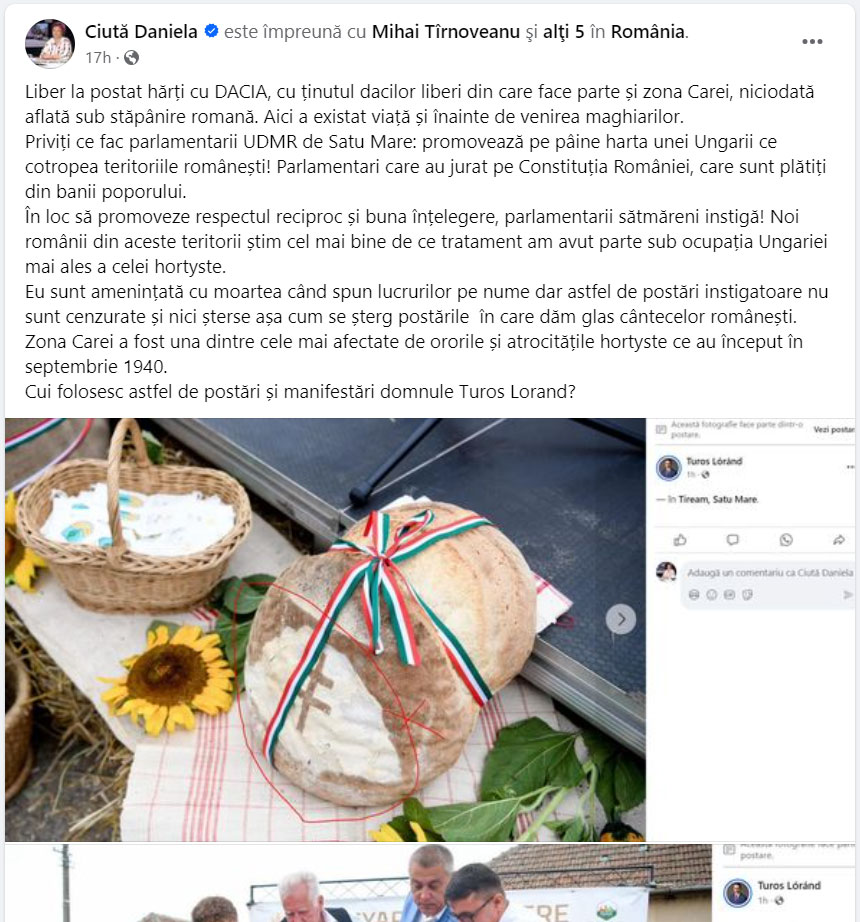860x922 pixels.
Task: Open Ciută Daniela's profile picture
Action: [50, 44]
